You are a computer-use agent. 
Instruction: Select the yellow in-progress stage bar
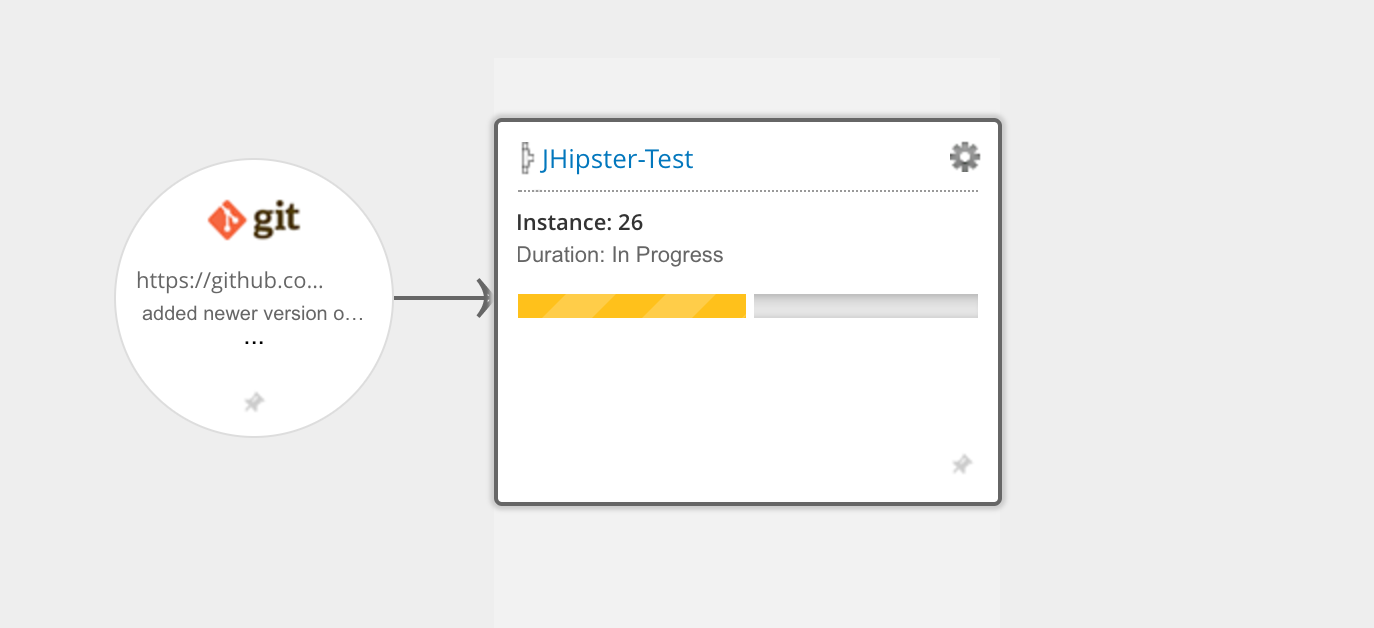coord(631,306)
